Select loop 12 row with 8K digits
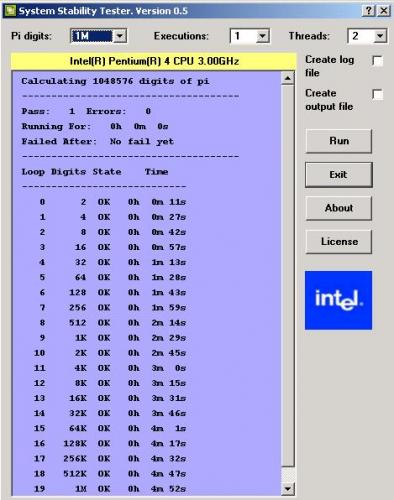Screen dimensions: 394x500 coord(110,383)
